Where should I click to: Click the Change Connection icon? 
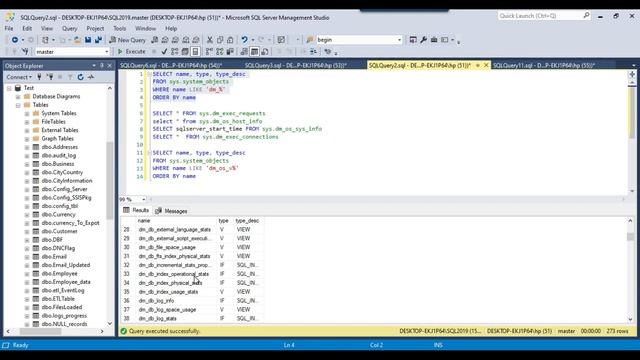[25, 51]
